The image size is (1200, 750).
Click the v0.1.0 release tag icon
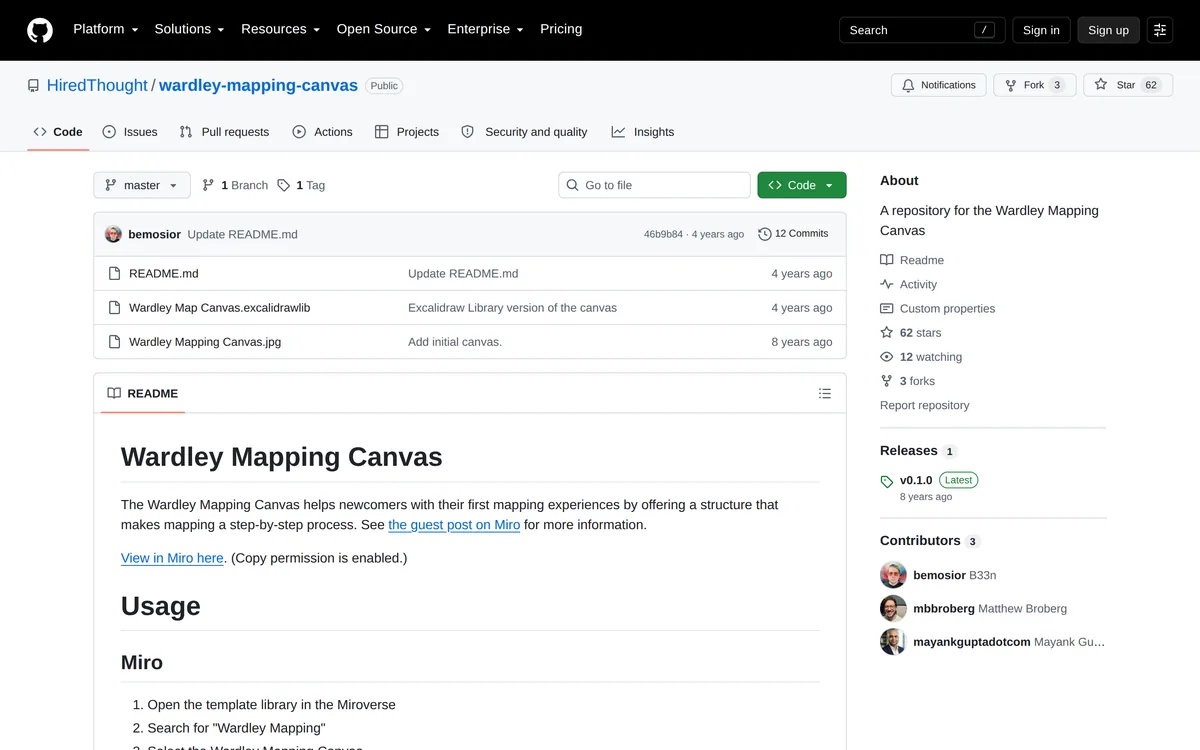(887, 481)
